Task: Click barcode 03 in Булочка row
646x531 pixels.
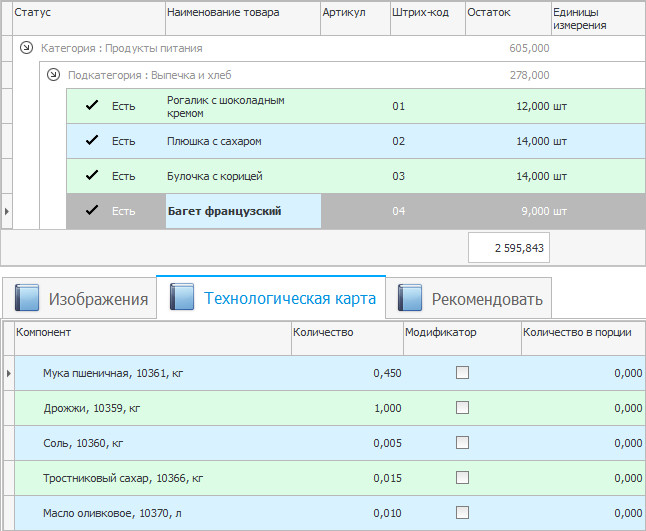Action: point(398,176)
